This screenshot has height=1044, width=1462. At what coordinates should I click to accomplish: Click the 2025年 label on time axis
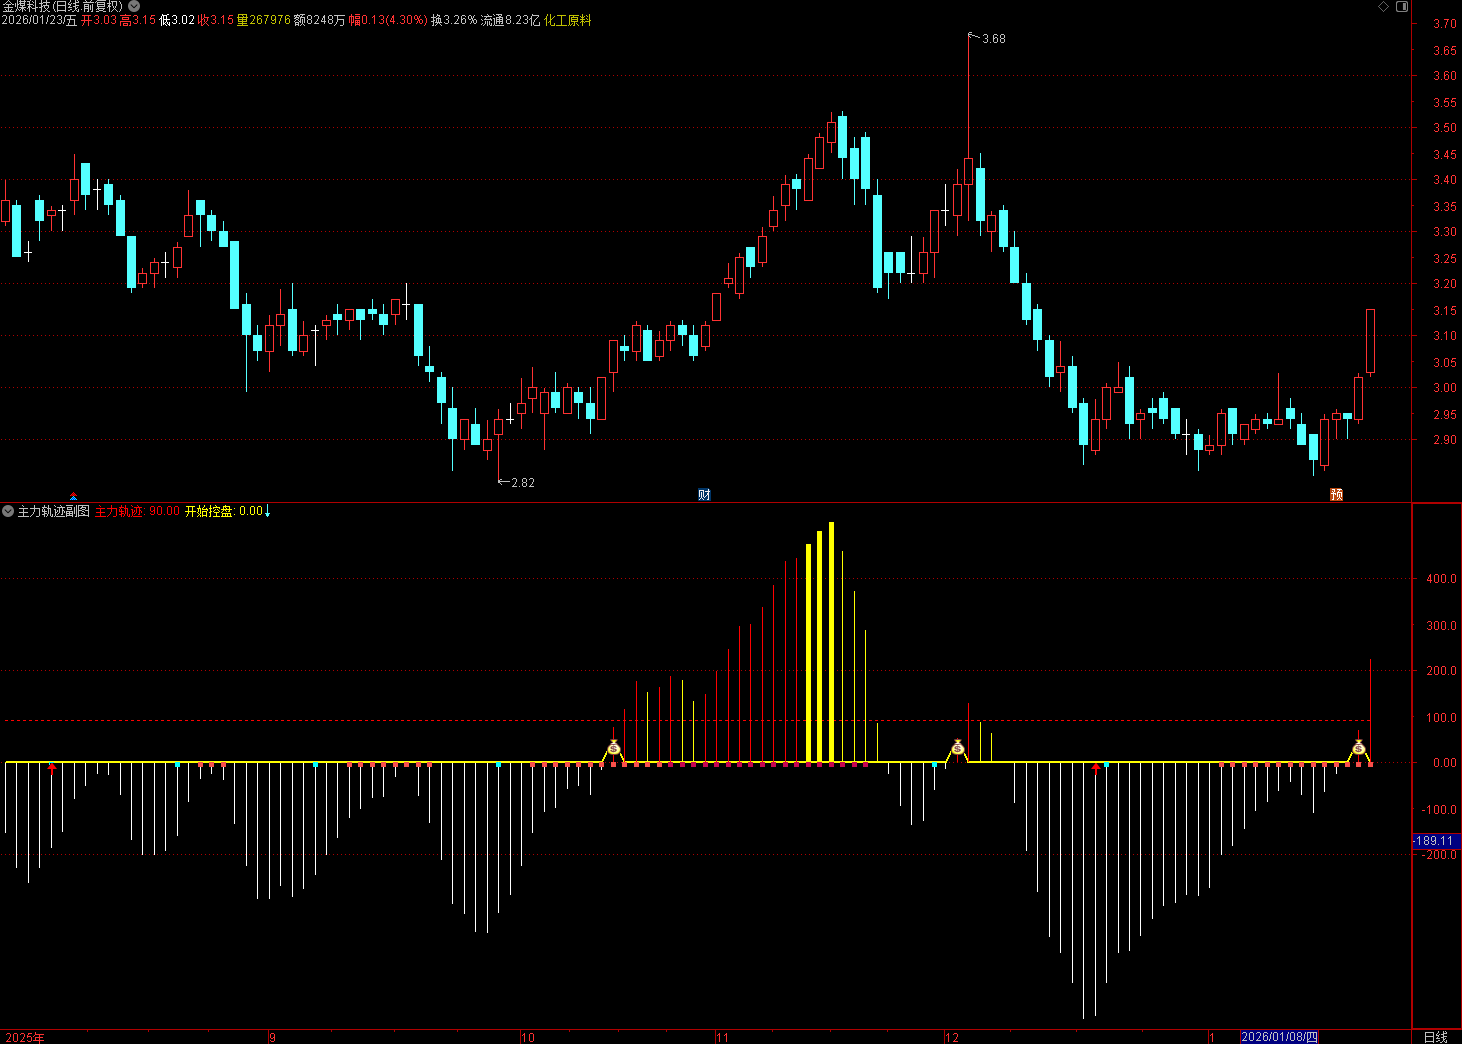click(x=25, y=1037)
